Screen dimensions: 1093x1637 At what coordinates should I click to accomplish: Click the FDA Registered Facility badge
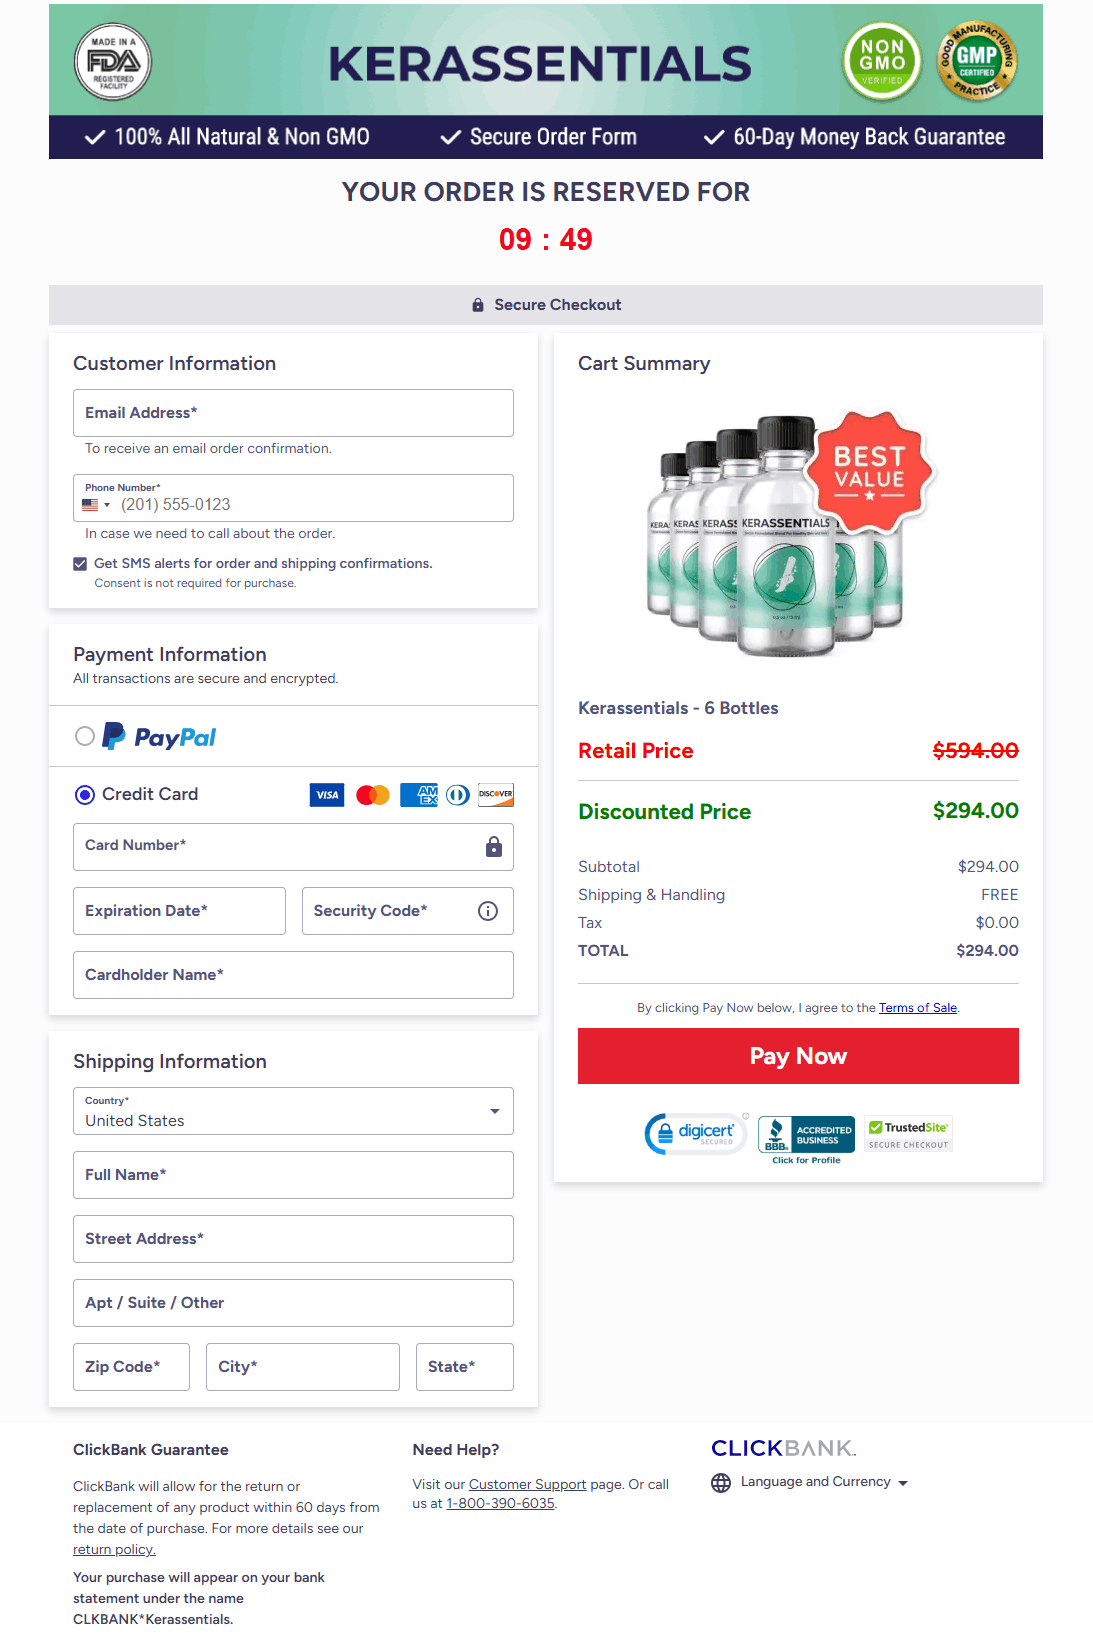point(113,62)
